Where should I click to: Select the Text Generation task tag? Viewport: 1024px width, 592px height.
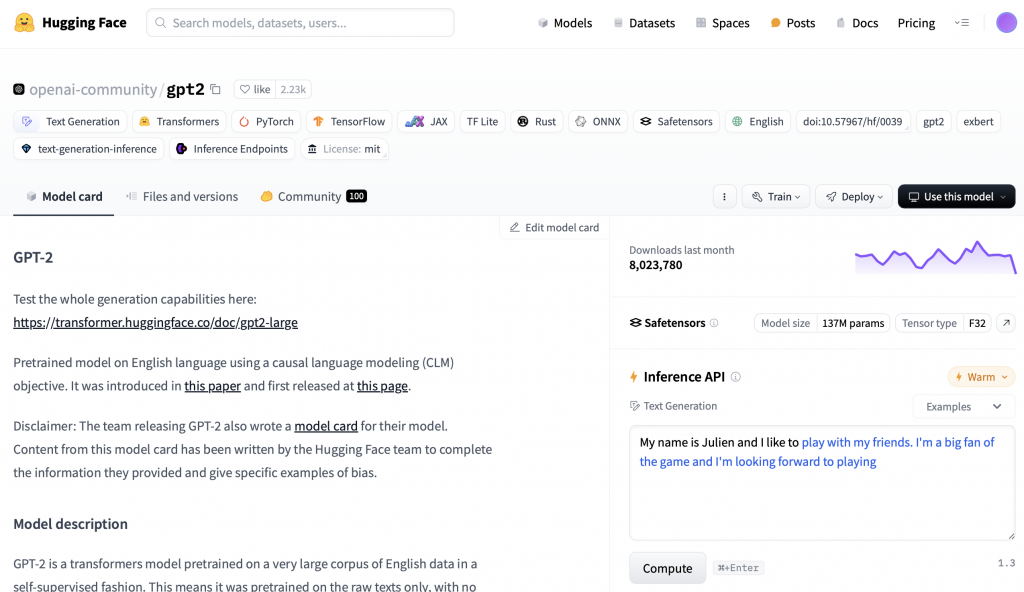click(70, 122)
